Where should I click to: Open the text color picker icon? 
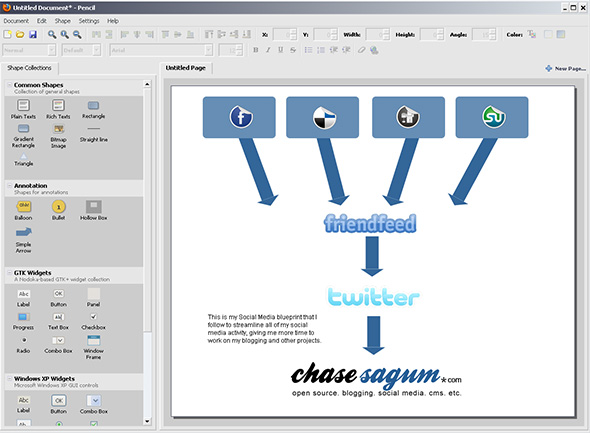[x=531, y=35]
